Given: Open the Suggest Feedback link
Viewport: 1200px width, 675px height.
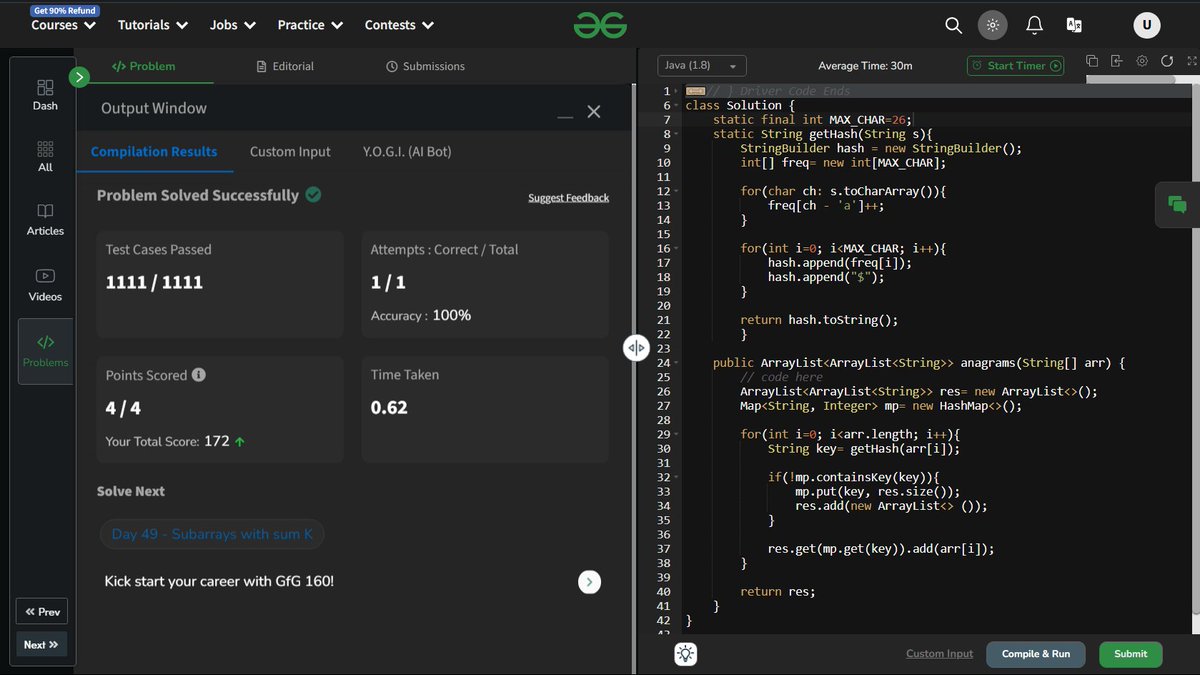Looking at the screenshot, I should (x=568, y=198).
